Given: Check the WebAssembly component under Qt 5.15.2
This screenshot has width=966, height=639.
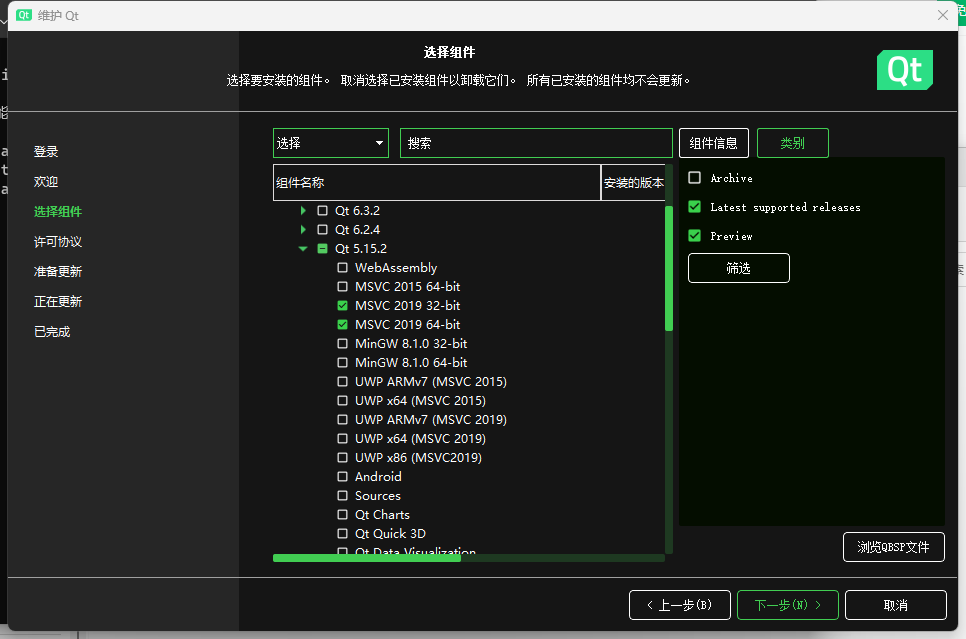Looking at the screenshot, I should [x=343, y=267].
